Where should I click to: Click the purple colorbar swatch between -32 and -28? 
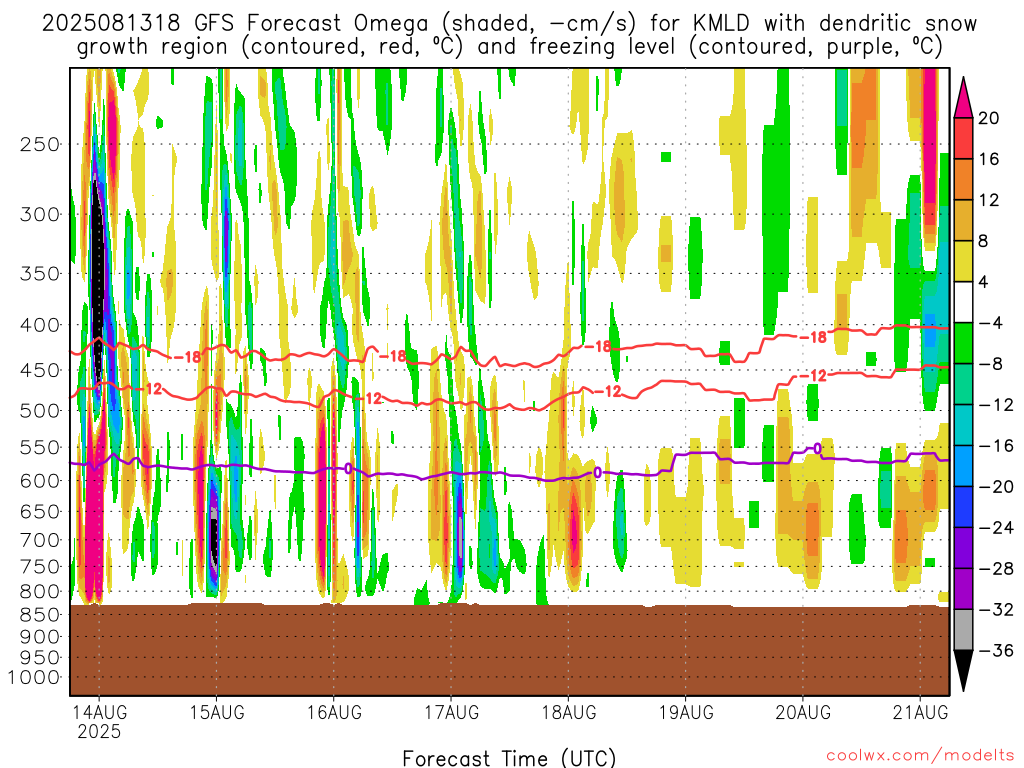tap(963, 589)
